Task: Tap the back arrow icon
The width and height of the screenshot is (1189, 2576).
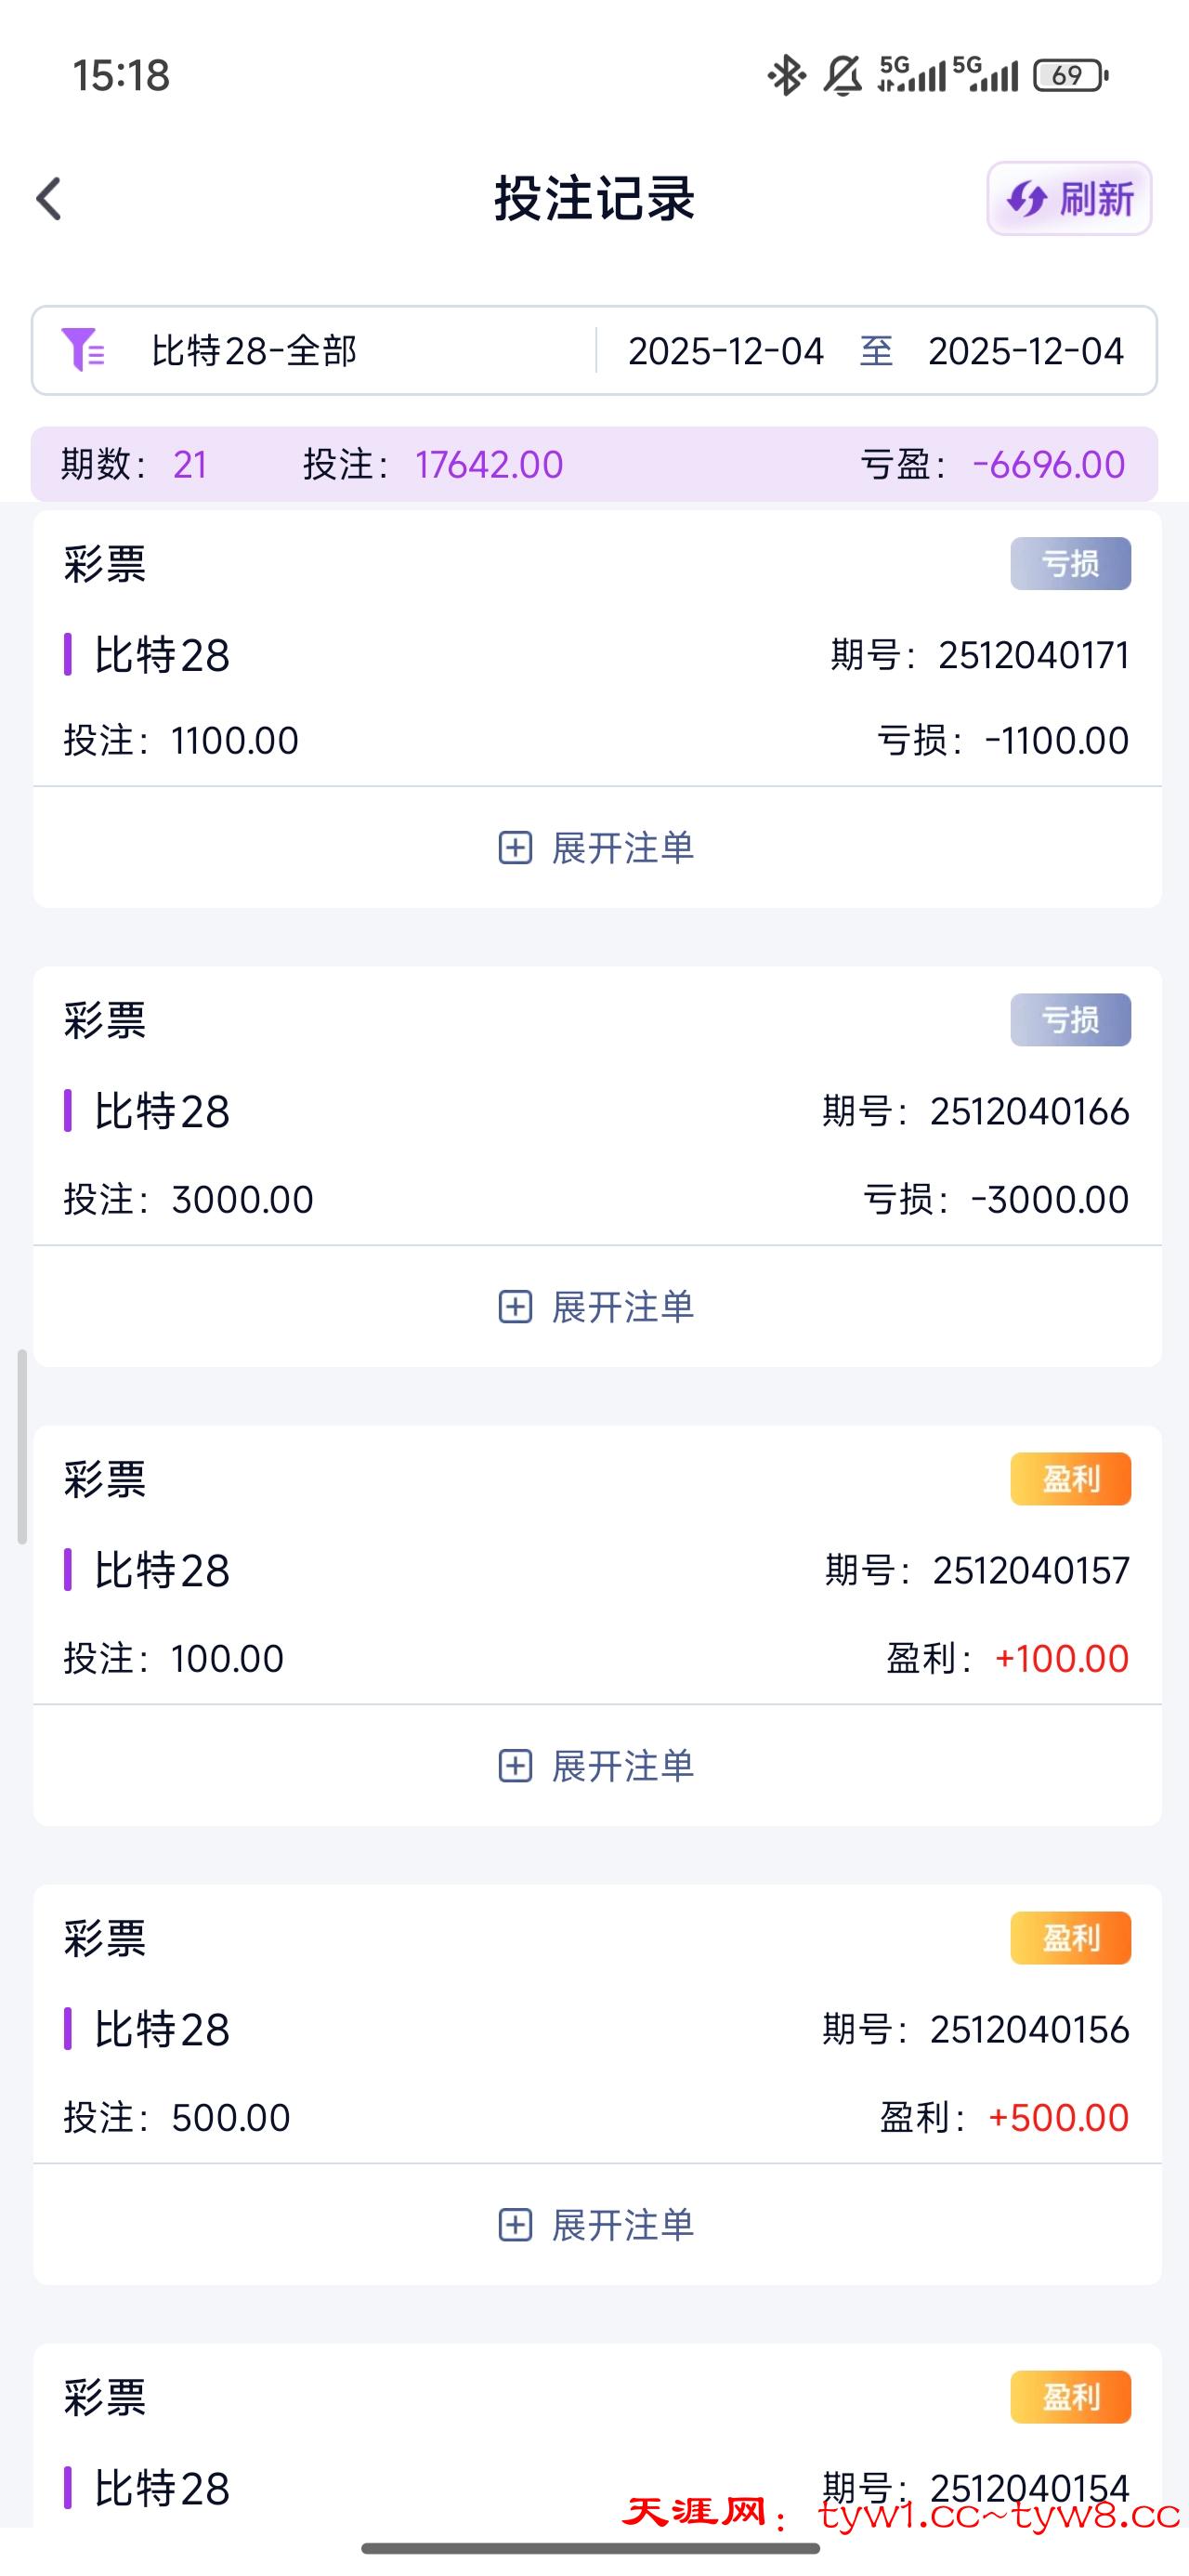Action: pyautogui.click(x=49, y=198)
